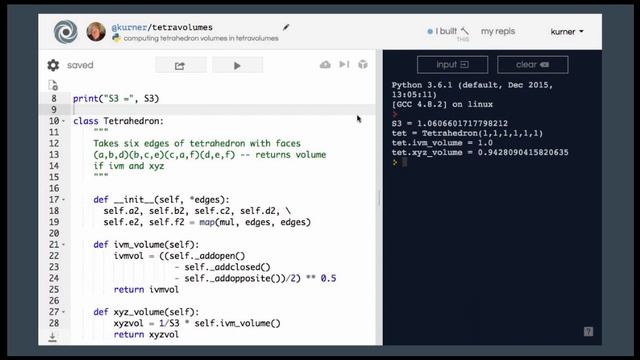The height and width of the screenshot is (360, 640).
Task: Click 'class Tetrahedron:' text on line 10
Action: (x=118, y=121)
